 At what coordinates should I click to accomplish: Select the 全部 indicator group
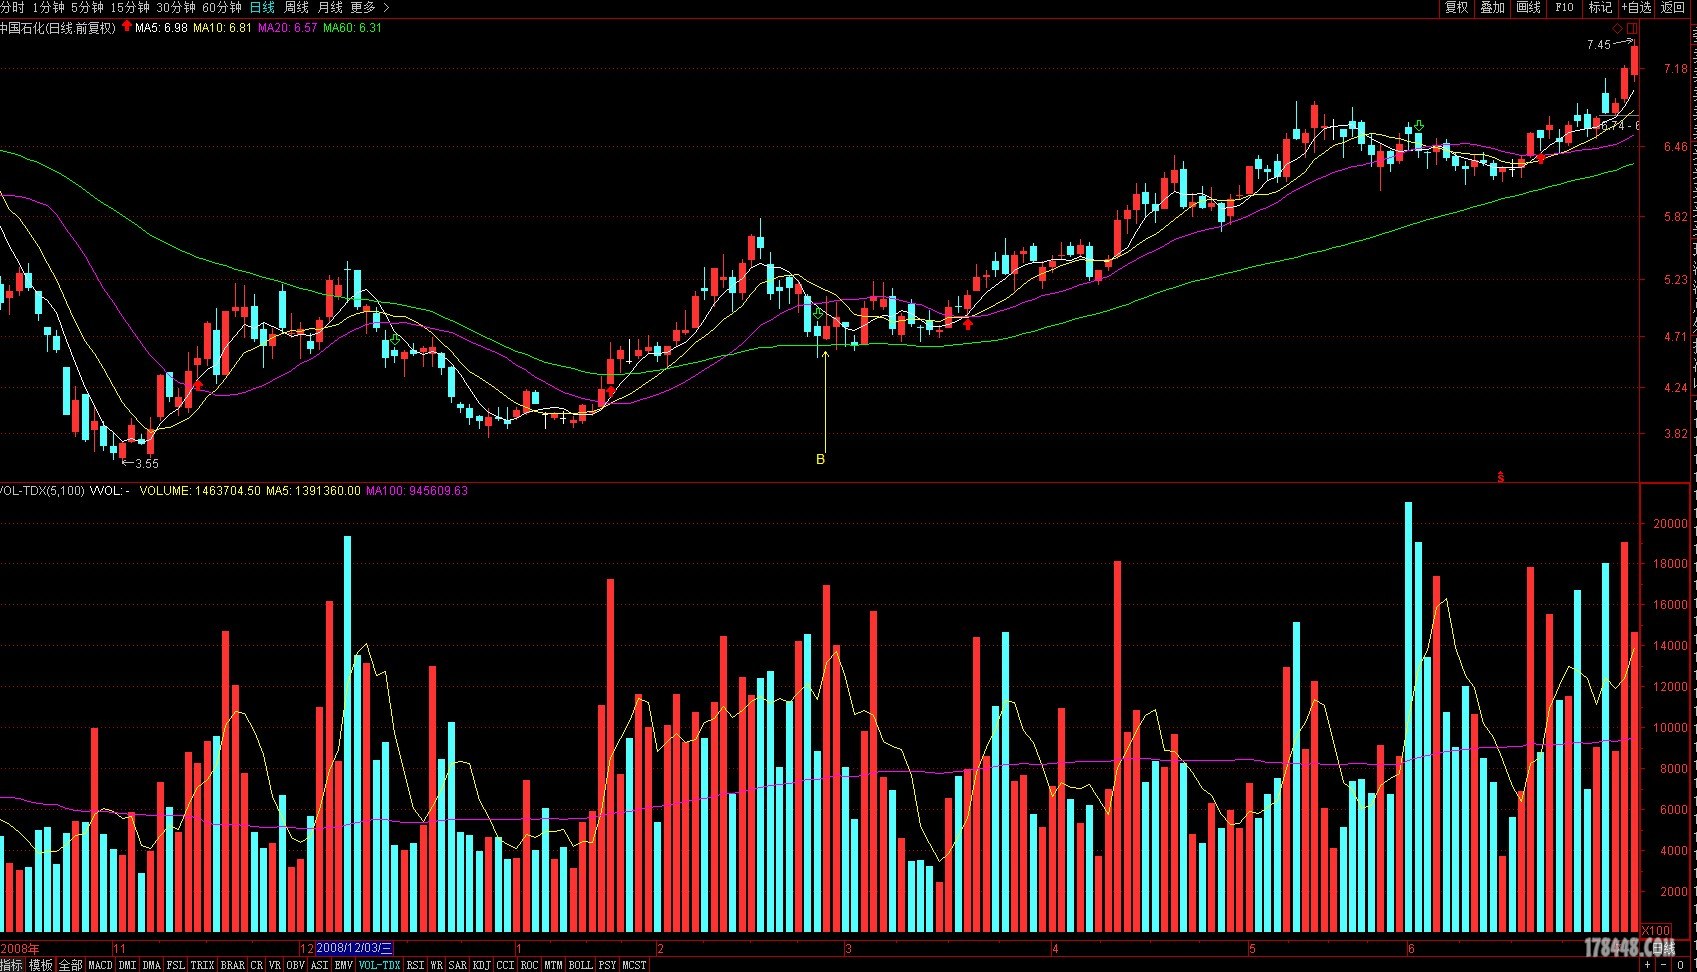70,965
